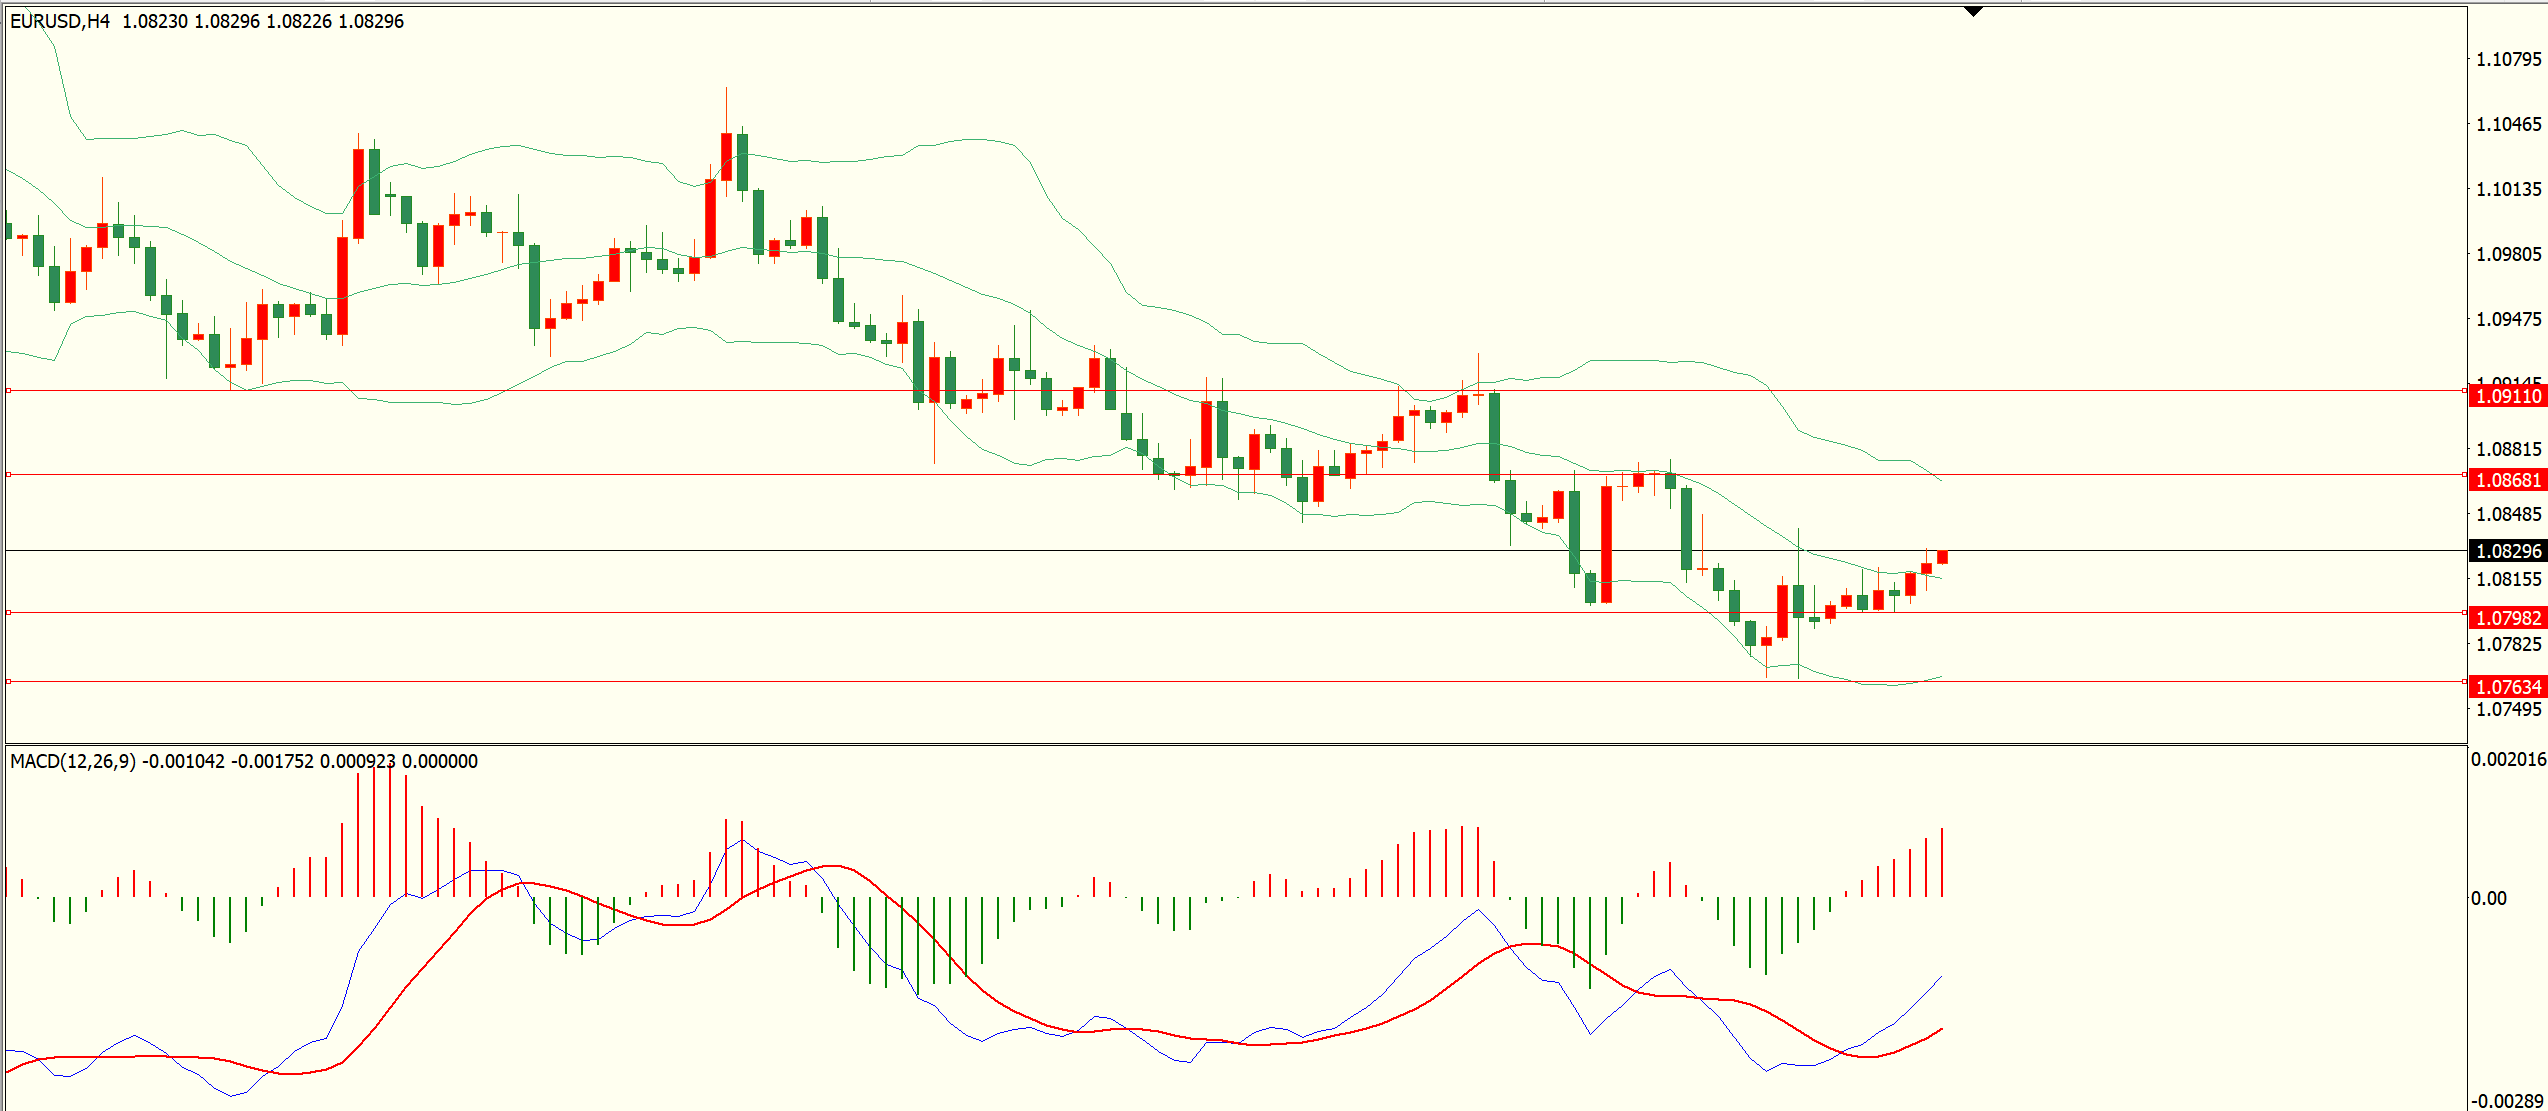Screen dimensions: 2548x1111
Task: Click the MACD(12,26,9) indicator label
Action: (72, 761)
